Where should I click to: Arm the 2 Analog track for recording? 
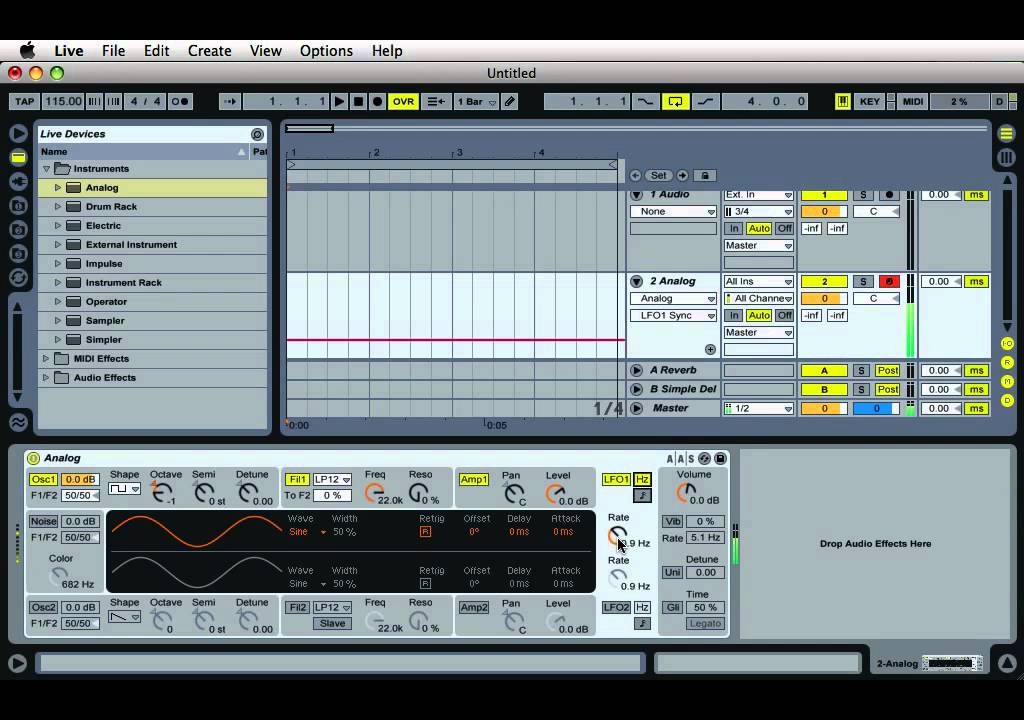click(x=889, y=282)
